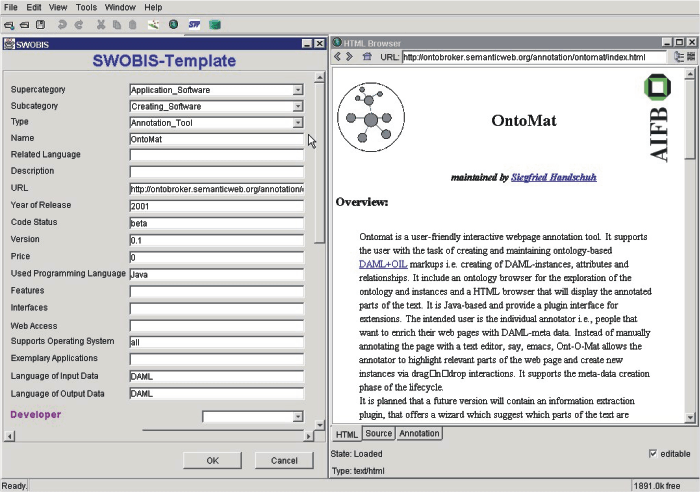Switch to the Annotation tab
Image resolution: width=700 pixels, height=492 pixels.
(x=418, y=434)
